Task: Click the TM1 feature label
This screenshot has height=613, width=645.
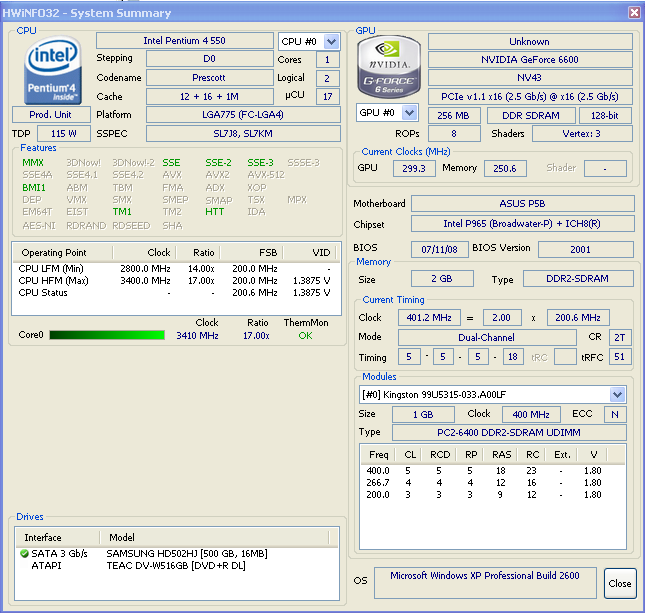Action: [122, 212]
